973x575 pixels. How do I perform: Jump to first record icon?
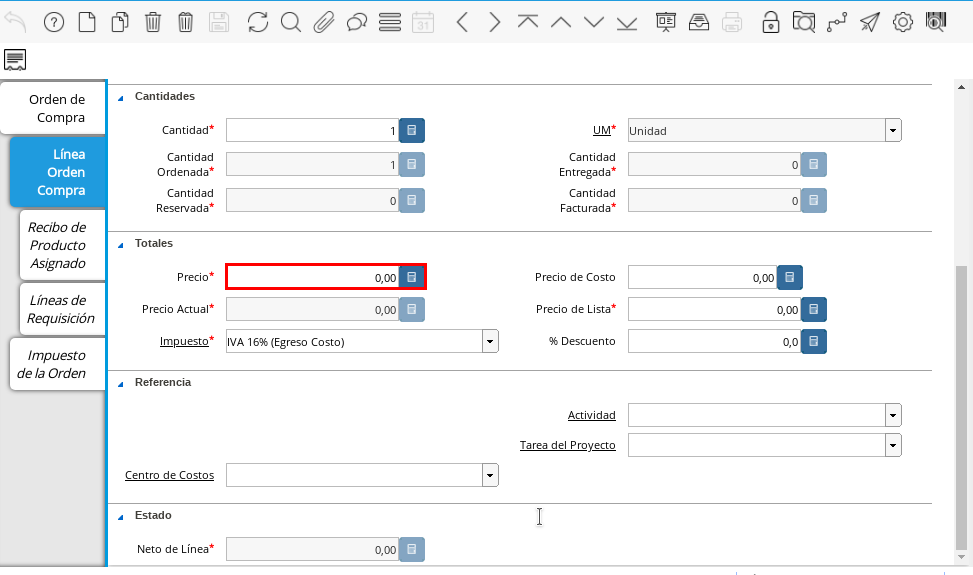(527, 23)
